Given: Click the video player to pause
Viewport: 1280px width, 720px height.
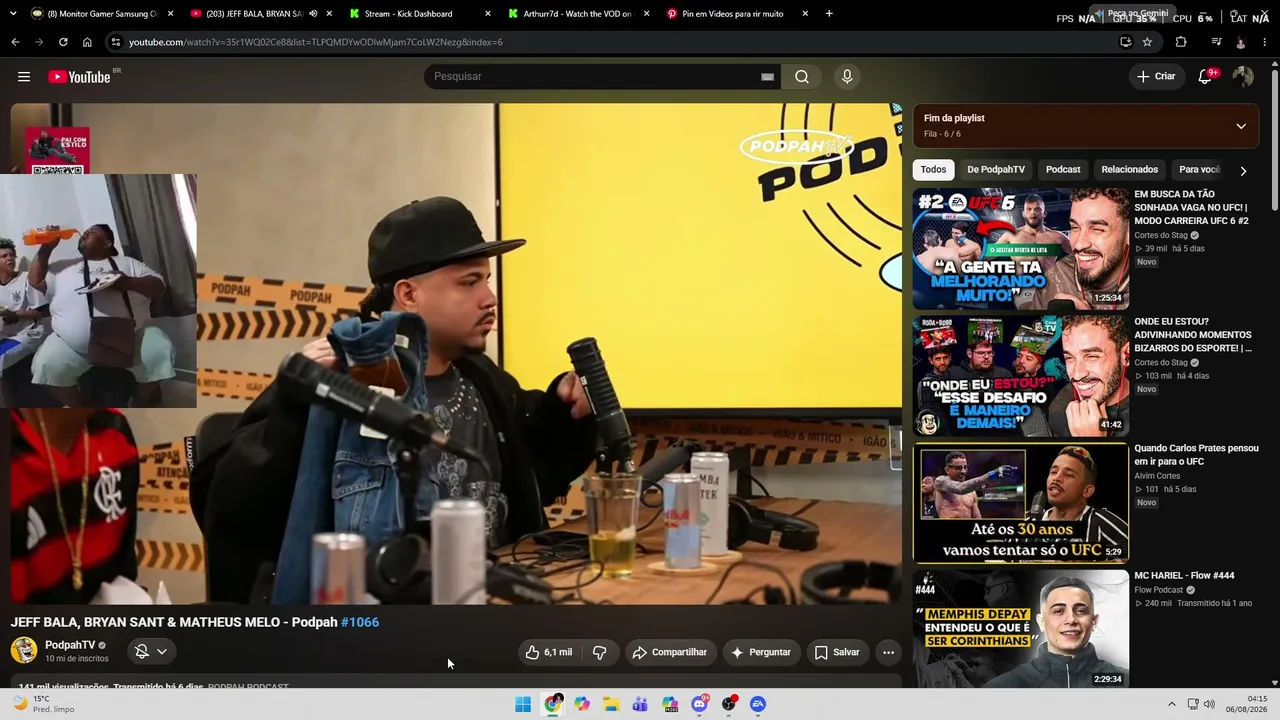Looking at the screenshot, I should click(456, 353).
